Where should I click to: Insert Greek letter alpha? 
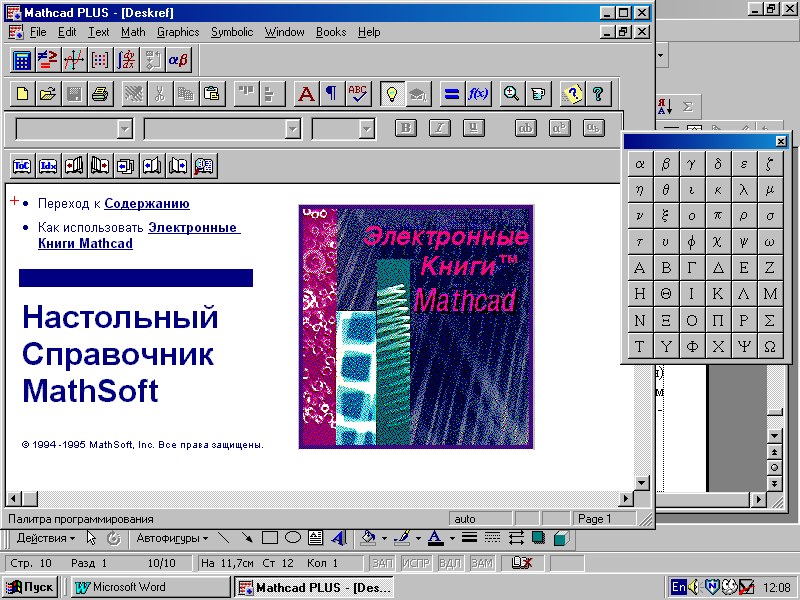click(x=640, y=164)
